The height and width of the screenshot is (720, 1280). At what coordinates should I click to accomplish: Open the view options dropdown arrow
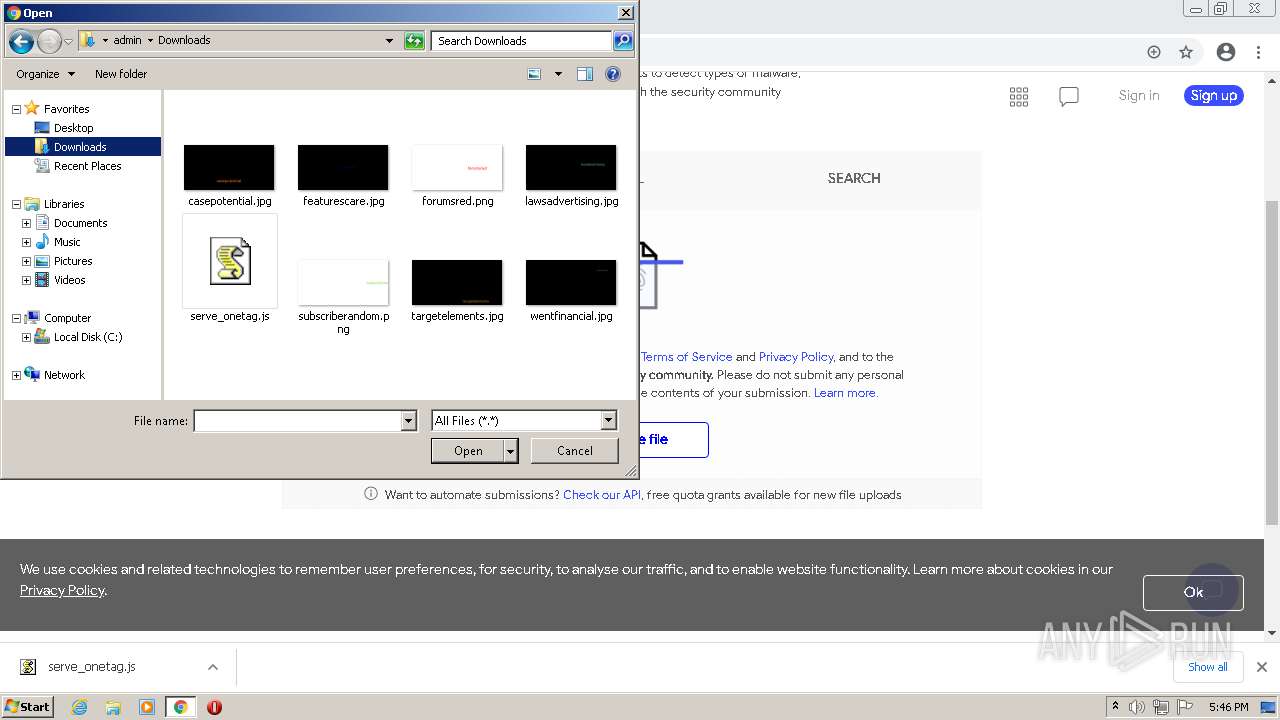point(558,74)
